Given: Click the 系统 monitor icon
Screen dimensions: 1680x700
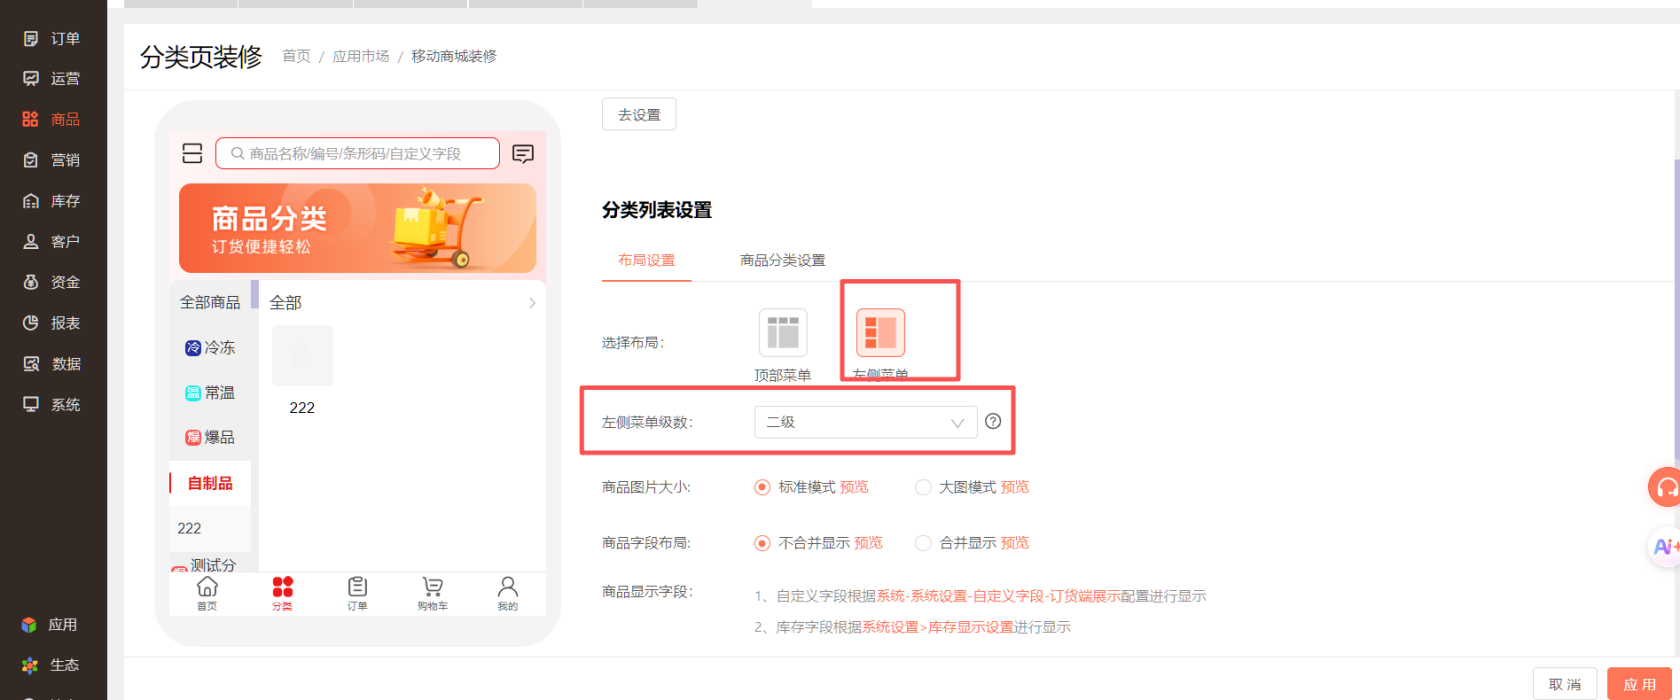Looking at the screenshot, I should click(x=31, y=405).
